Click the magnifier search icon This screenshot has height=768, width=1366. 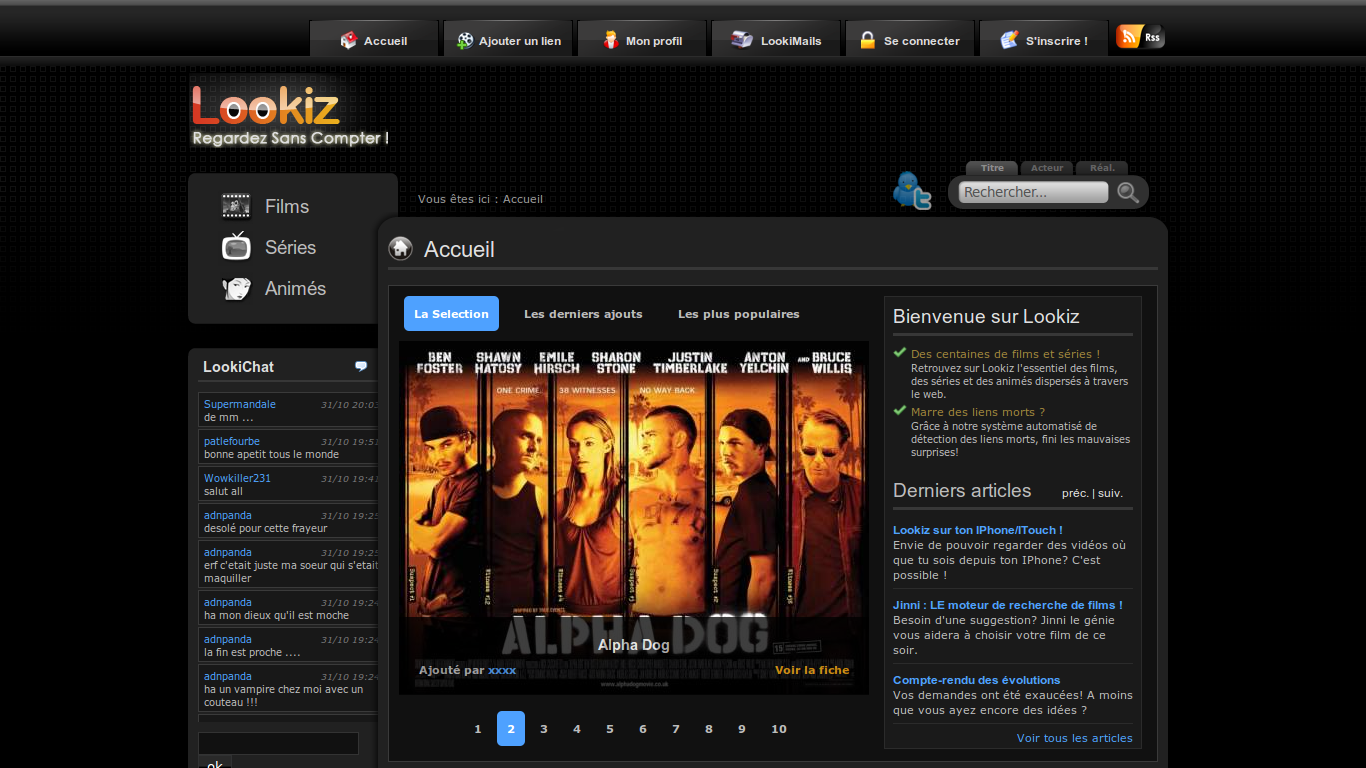click(1128, 193)
